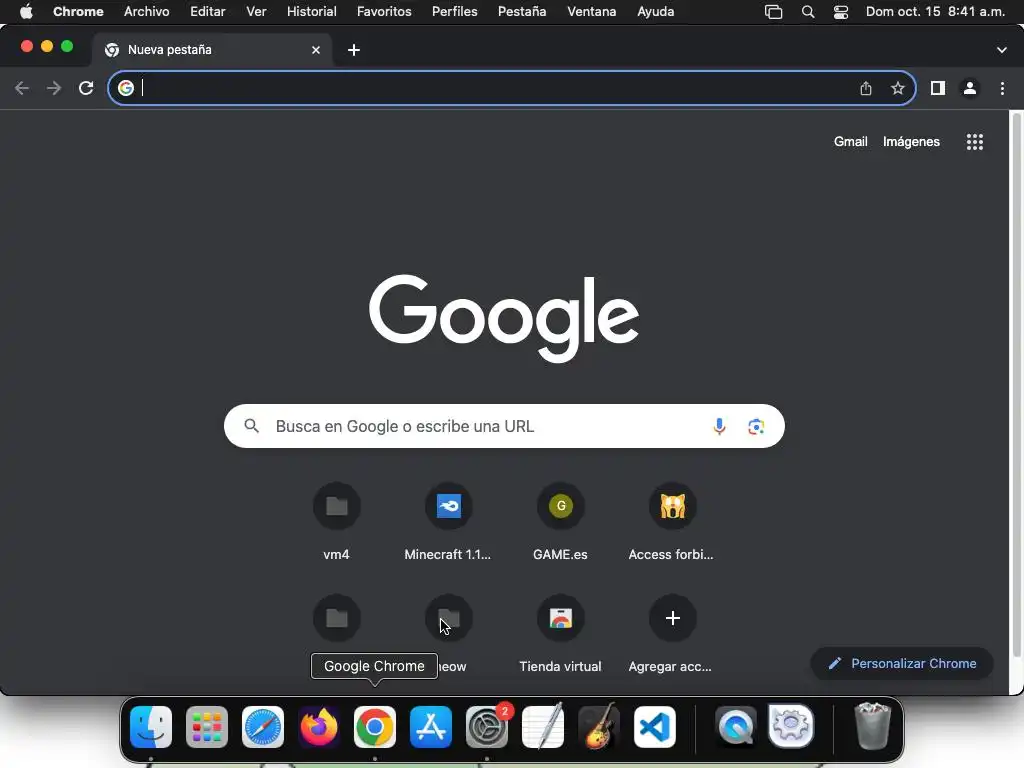Open the Ver menu
The height and width of the screenshot is (768, 1024).
click(256, 12)
